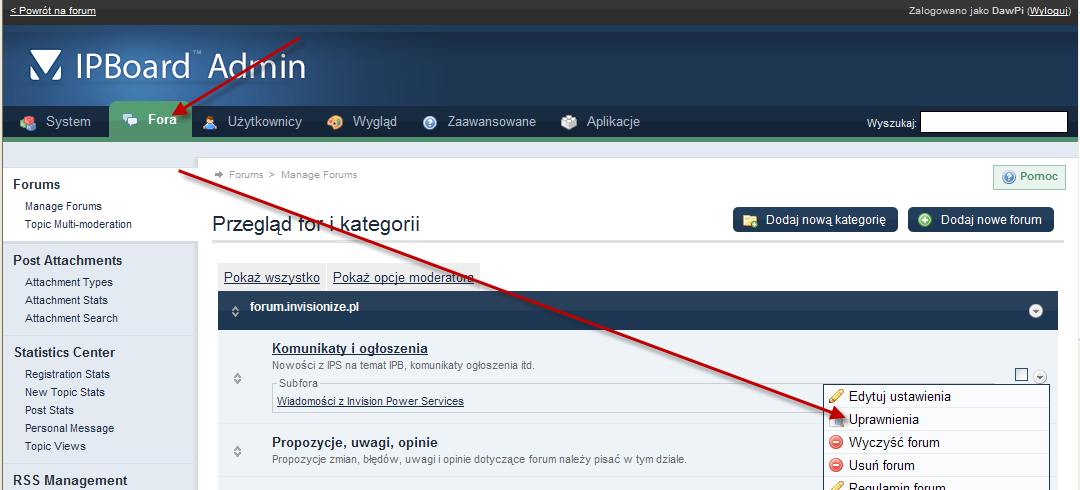
Task: Open the Komunikaty i ogłoszenia forum link
Action: click(350, 349)
